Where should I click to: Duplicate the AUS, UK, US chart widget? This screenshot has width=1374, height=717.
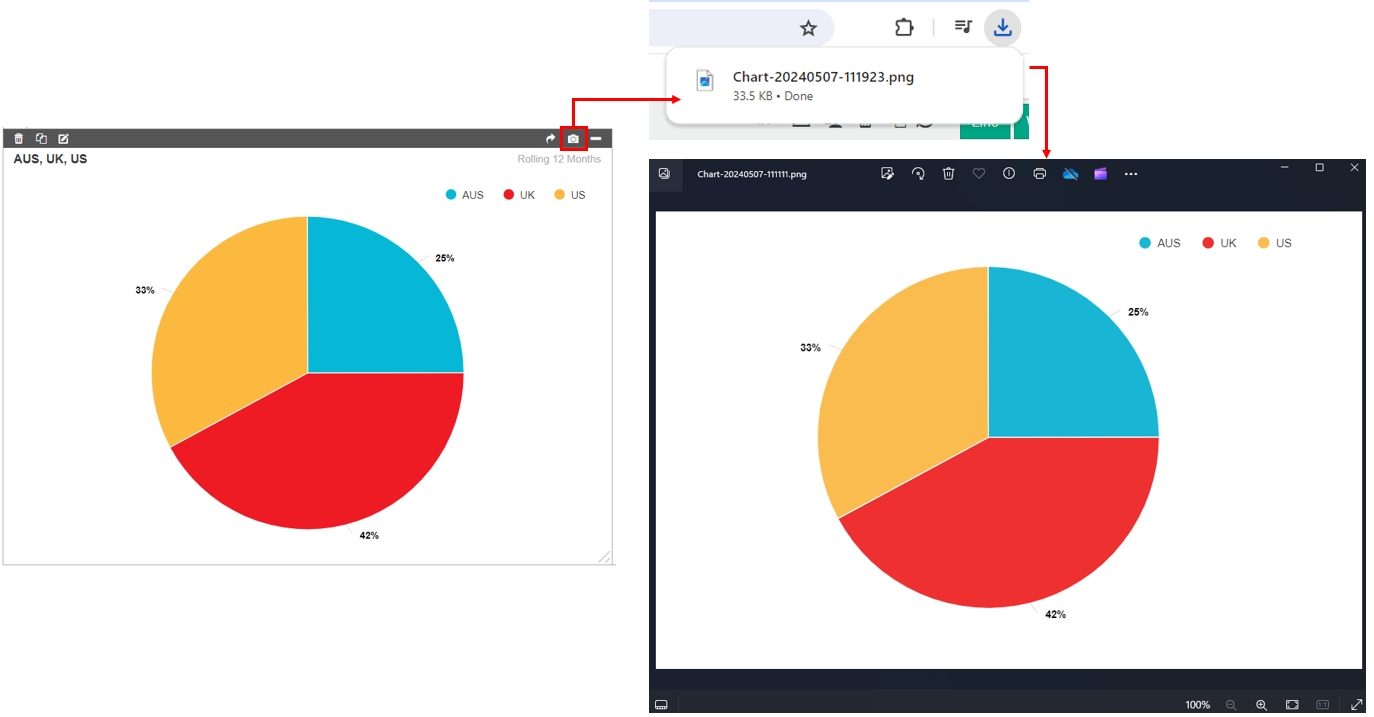point(41,139)
